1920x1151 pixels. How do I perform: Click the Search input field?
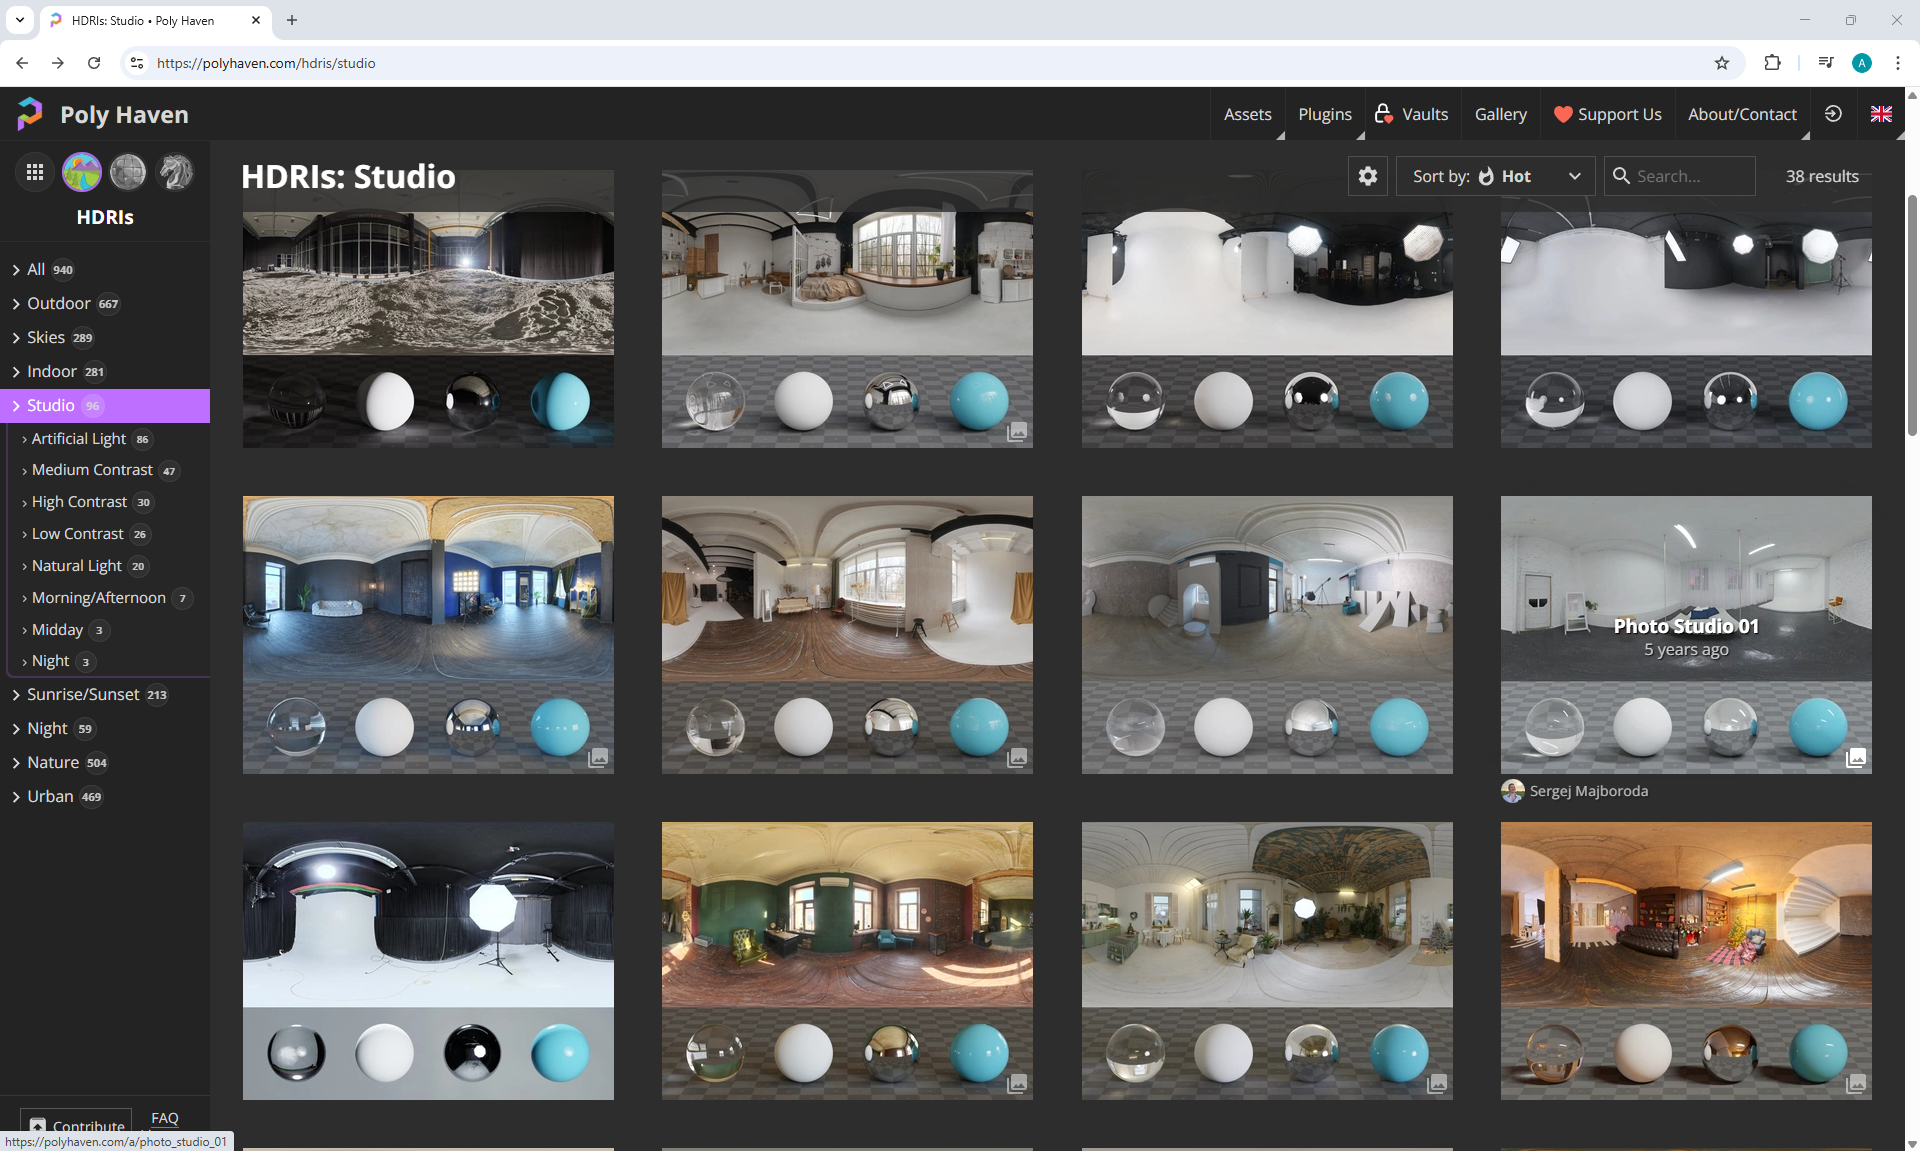pyautogui.click(x=1690, y=176)
